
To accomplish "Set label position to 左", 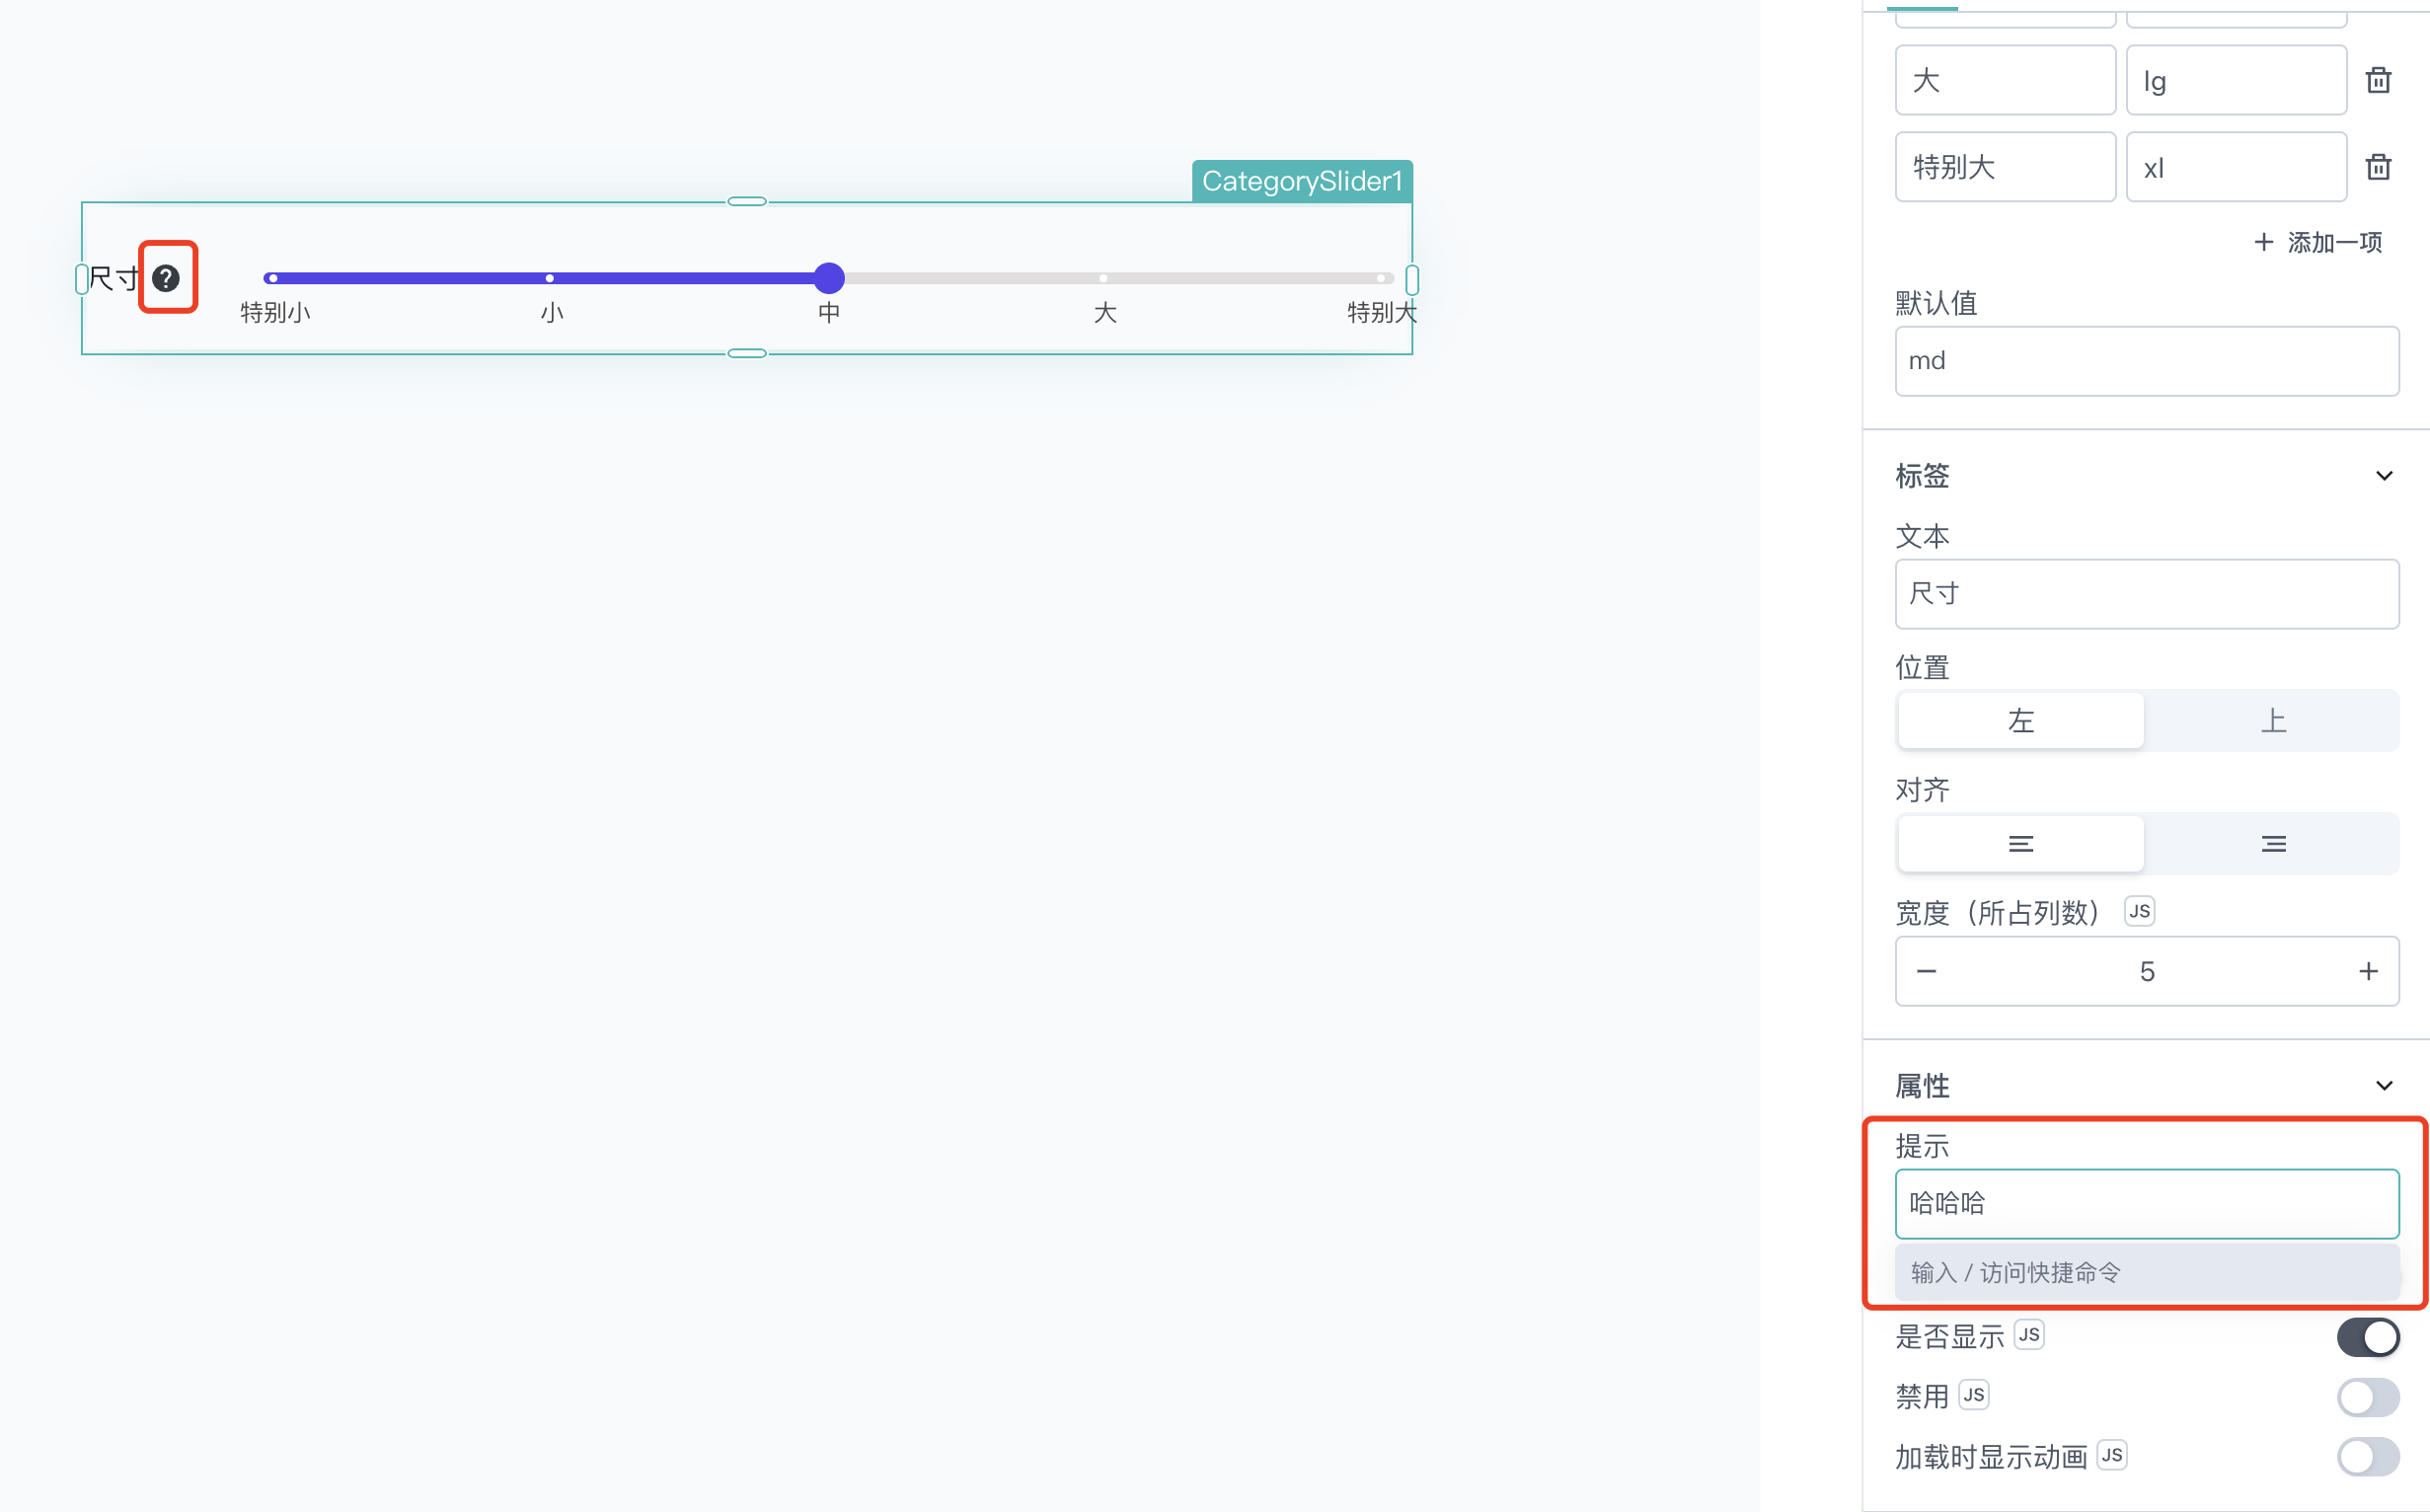I will pyautogui.click(x=2021, y=720).
